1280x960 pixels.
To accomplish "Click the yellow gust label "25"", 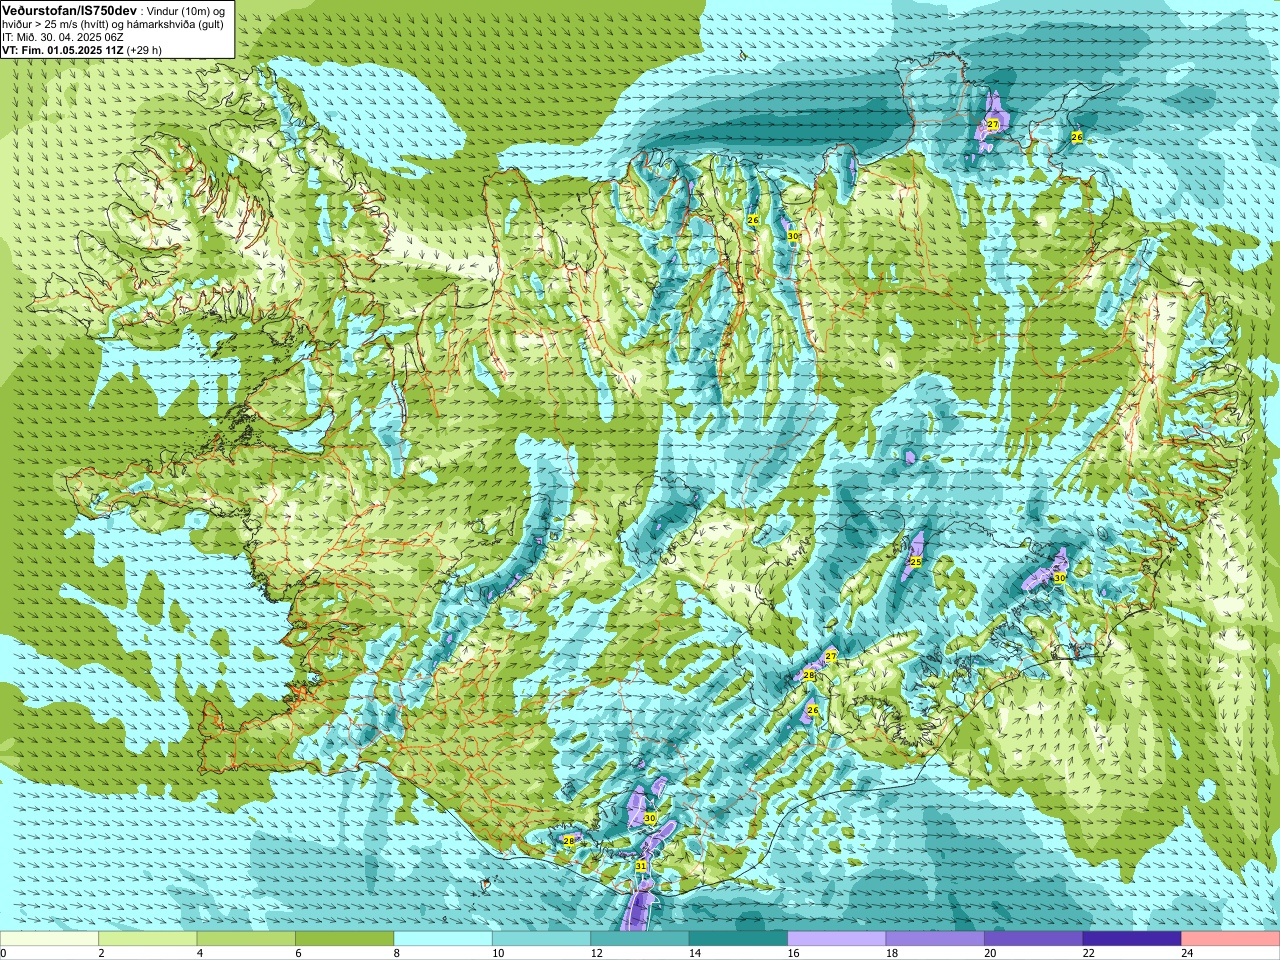I will [915, 562].
